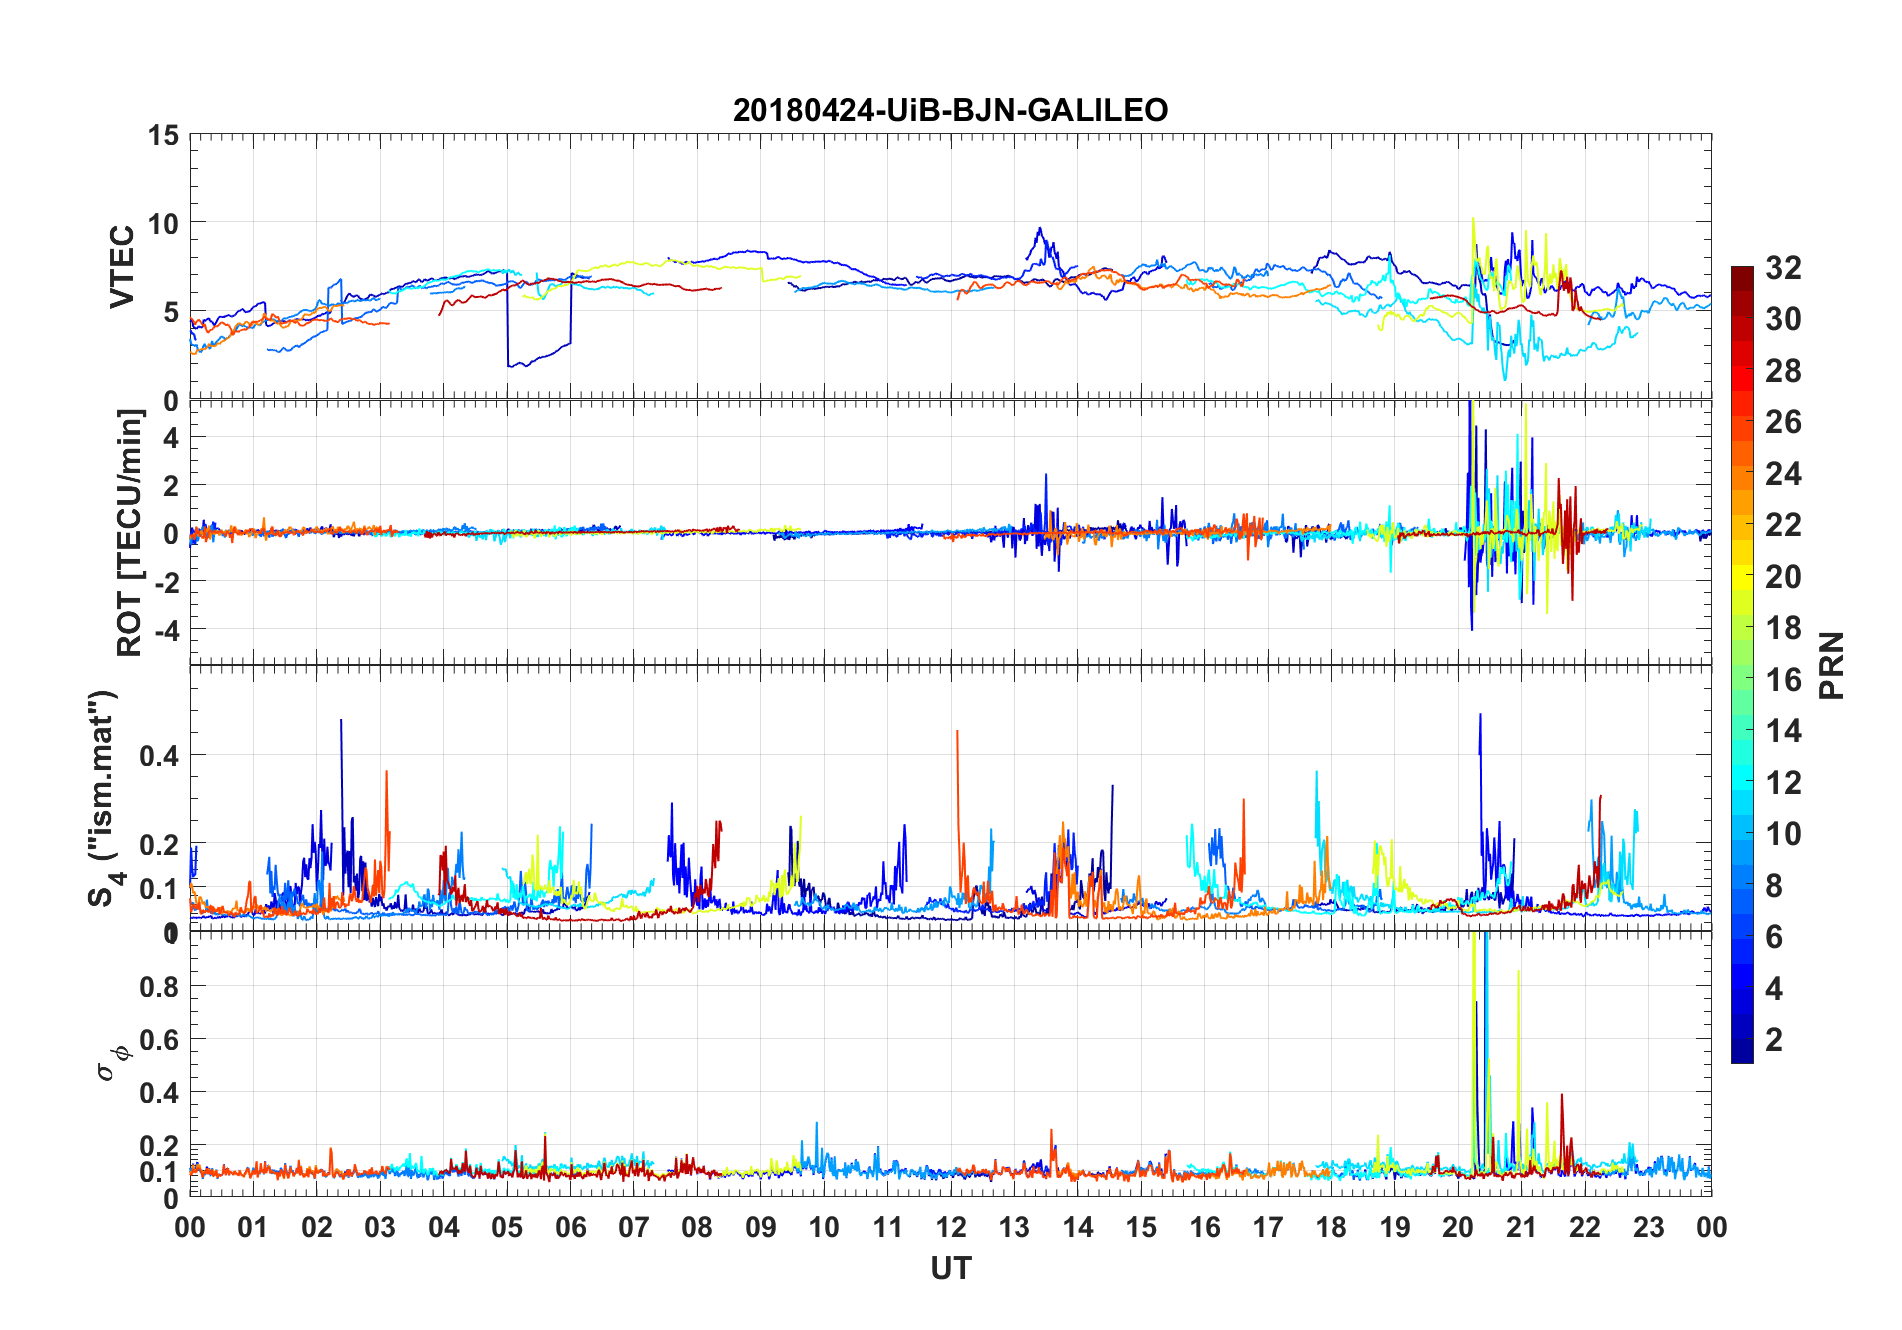
Task: Click VTEC axis tick label 5
Action: pyautogui.click(x=172, y=312)
